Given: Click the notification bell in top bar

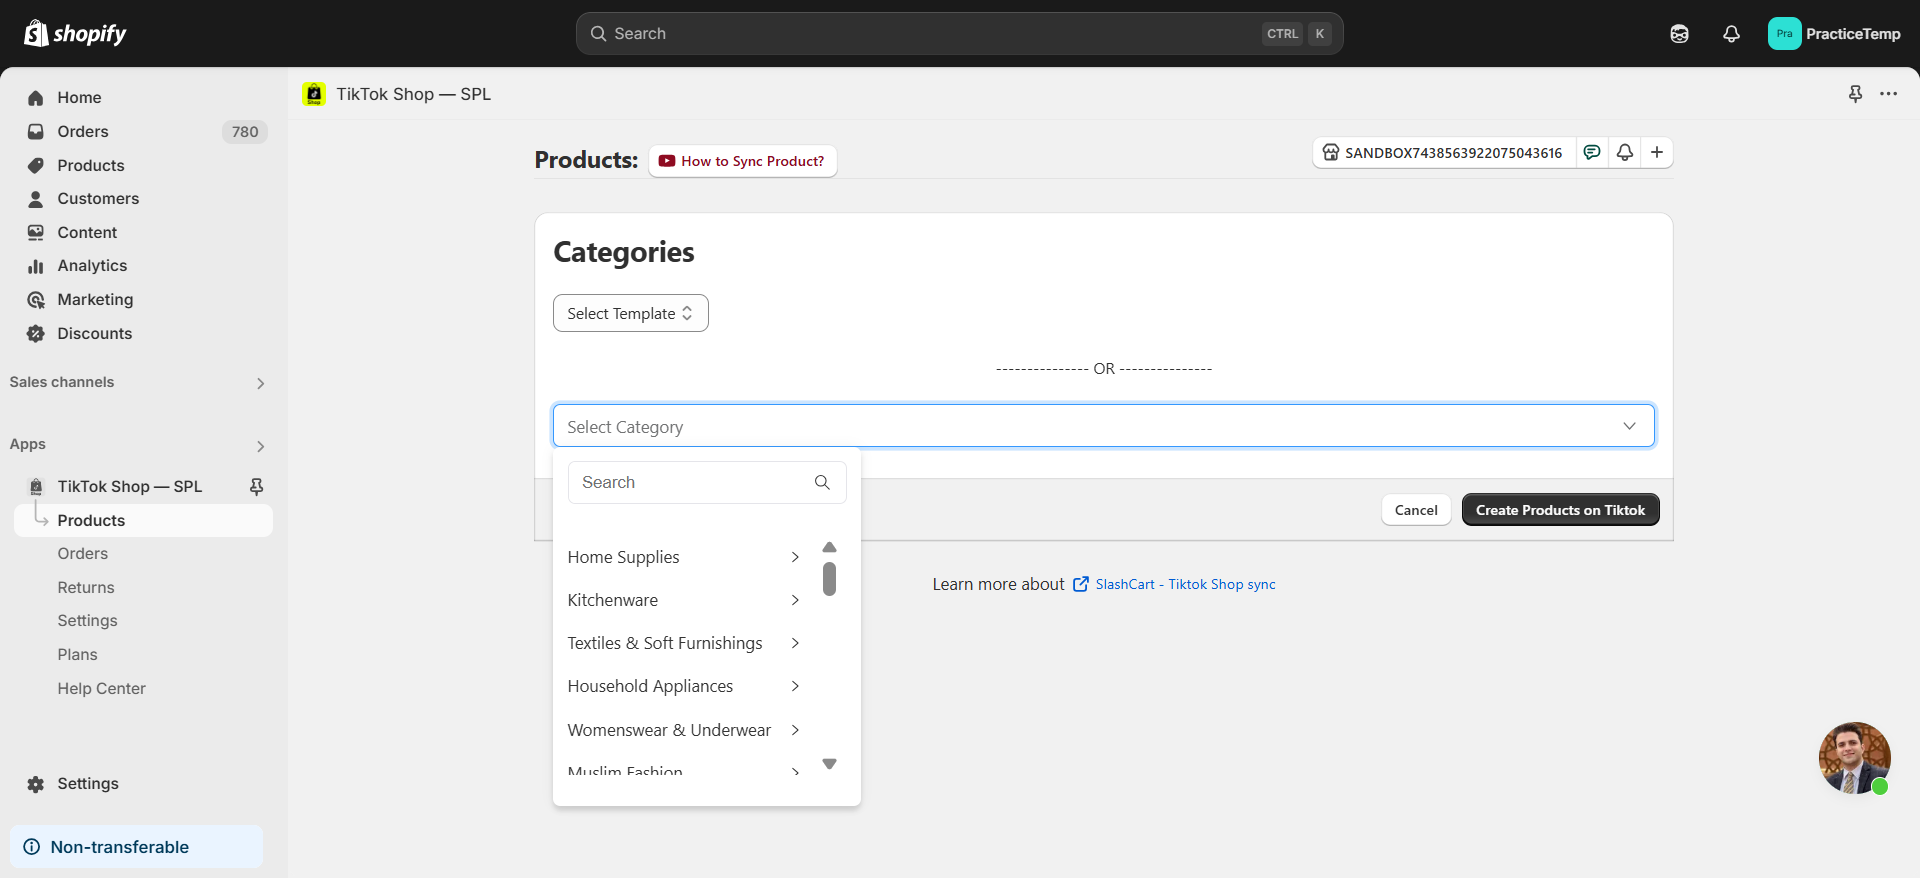Looking at the screenshot, I should pos(1731,34).
